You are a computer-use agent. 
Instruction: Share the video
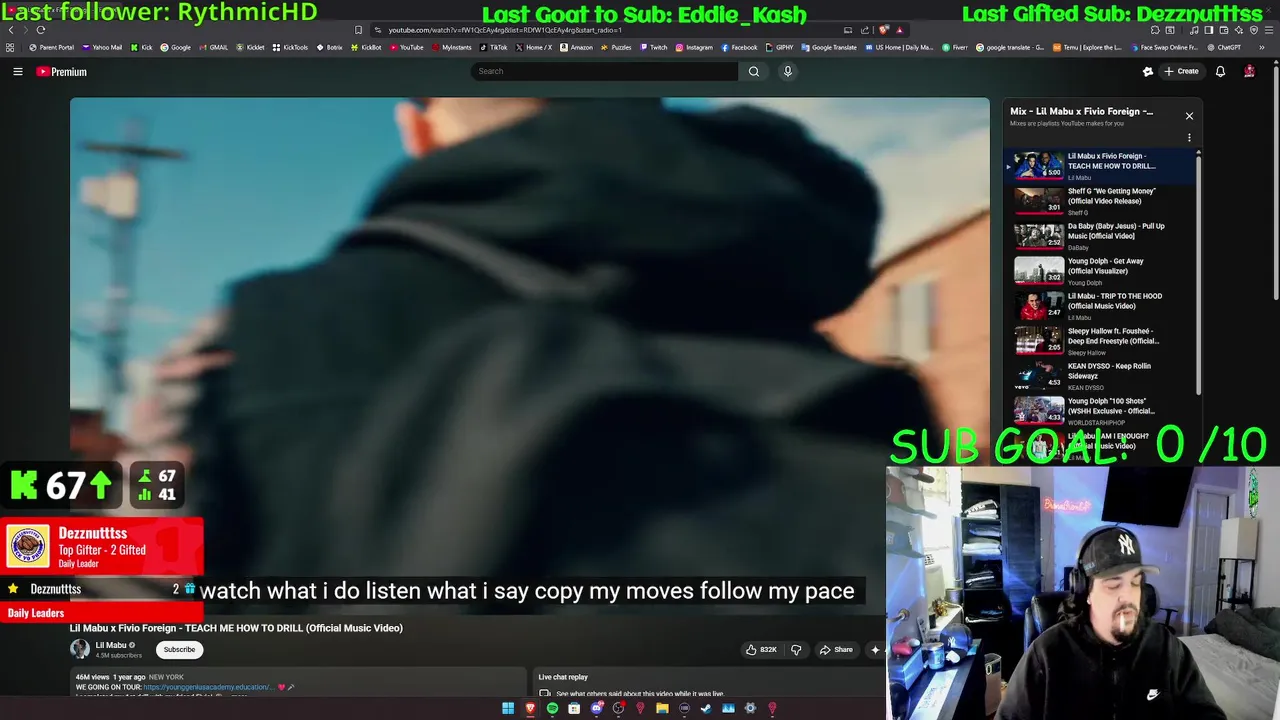pos(836,650)
